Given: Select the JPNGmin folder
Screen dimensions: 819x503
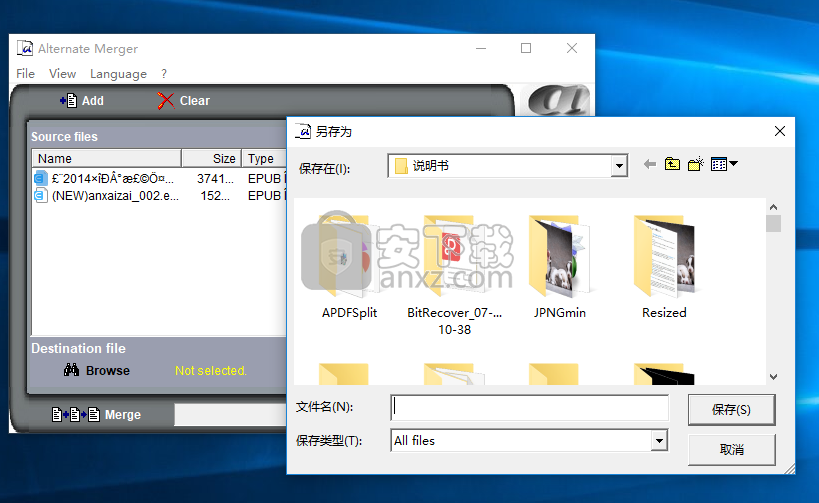Looking at the screenshot, I should [559, 267].
